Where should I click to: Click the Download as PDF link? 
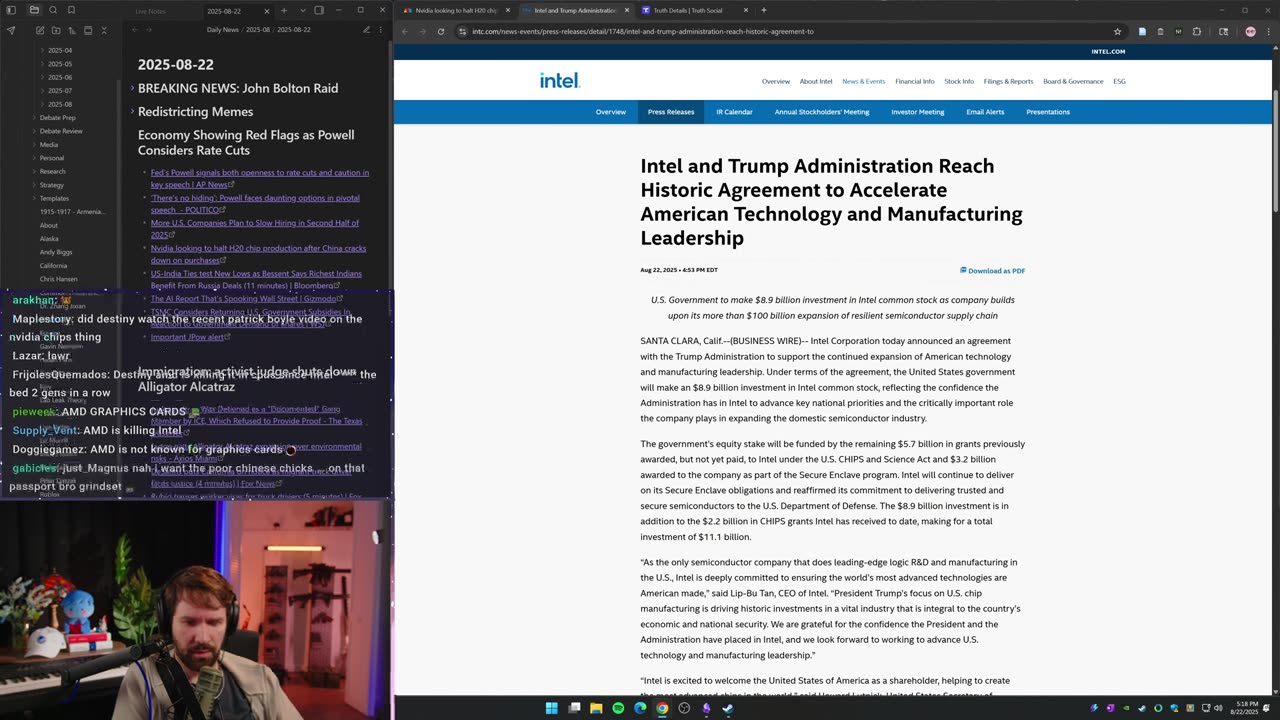coord(992,271)
